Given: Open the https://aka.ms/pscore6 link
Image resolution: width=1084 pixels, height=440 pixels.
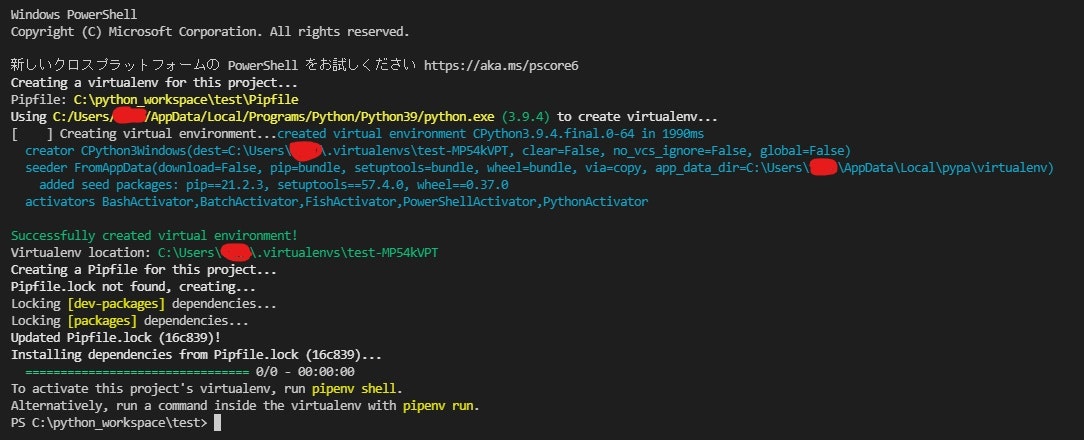Looking at the screenshot, I should click(501, 66).
